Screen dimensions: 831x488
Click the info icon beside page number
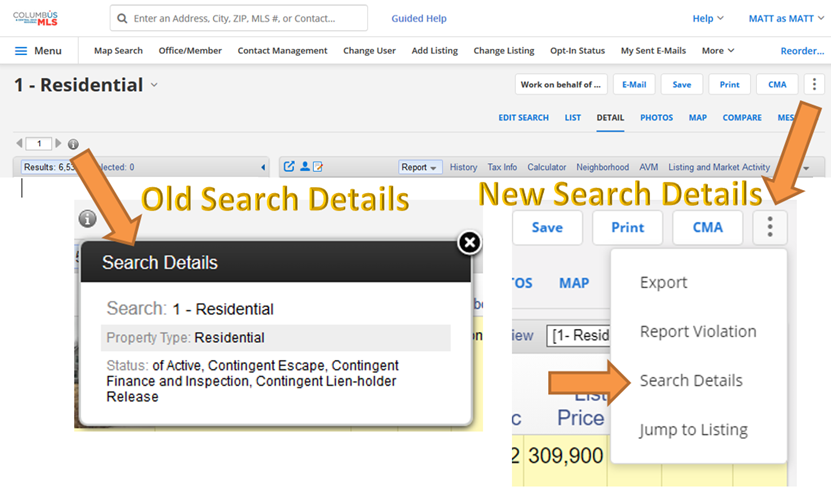click(x=73, y=144)
